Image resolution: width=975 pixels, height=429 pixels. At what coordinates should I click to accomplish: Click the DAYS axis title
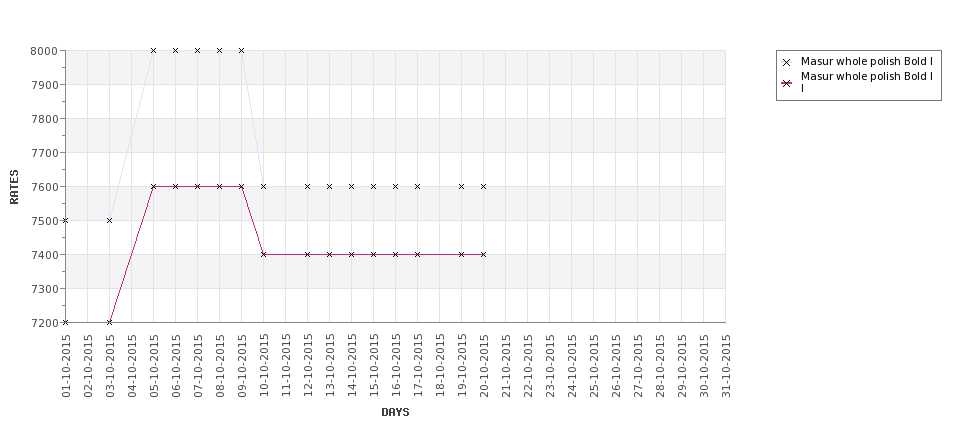(395, 412)
